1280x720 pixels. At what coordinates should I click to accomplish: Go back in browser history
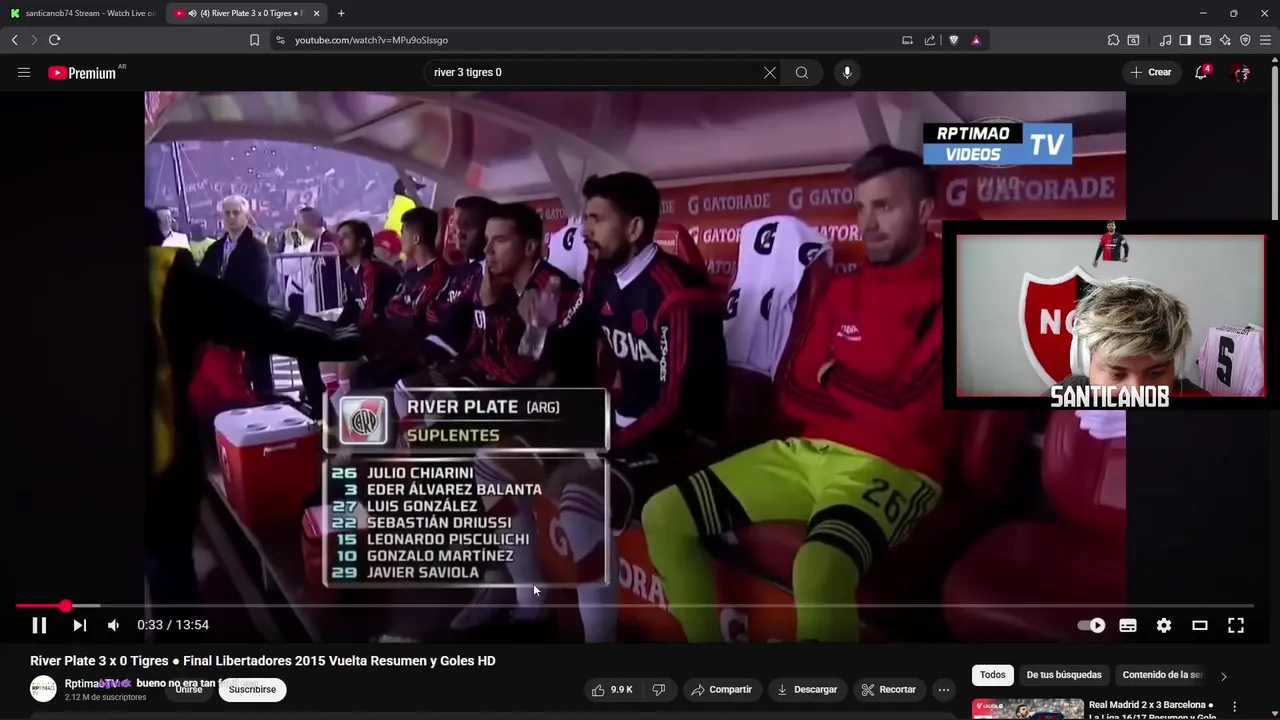(14, 40)
